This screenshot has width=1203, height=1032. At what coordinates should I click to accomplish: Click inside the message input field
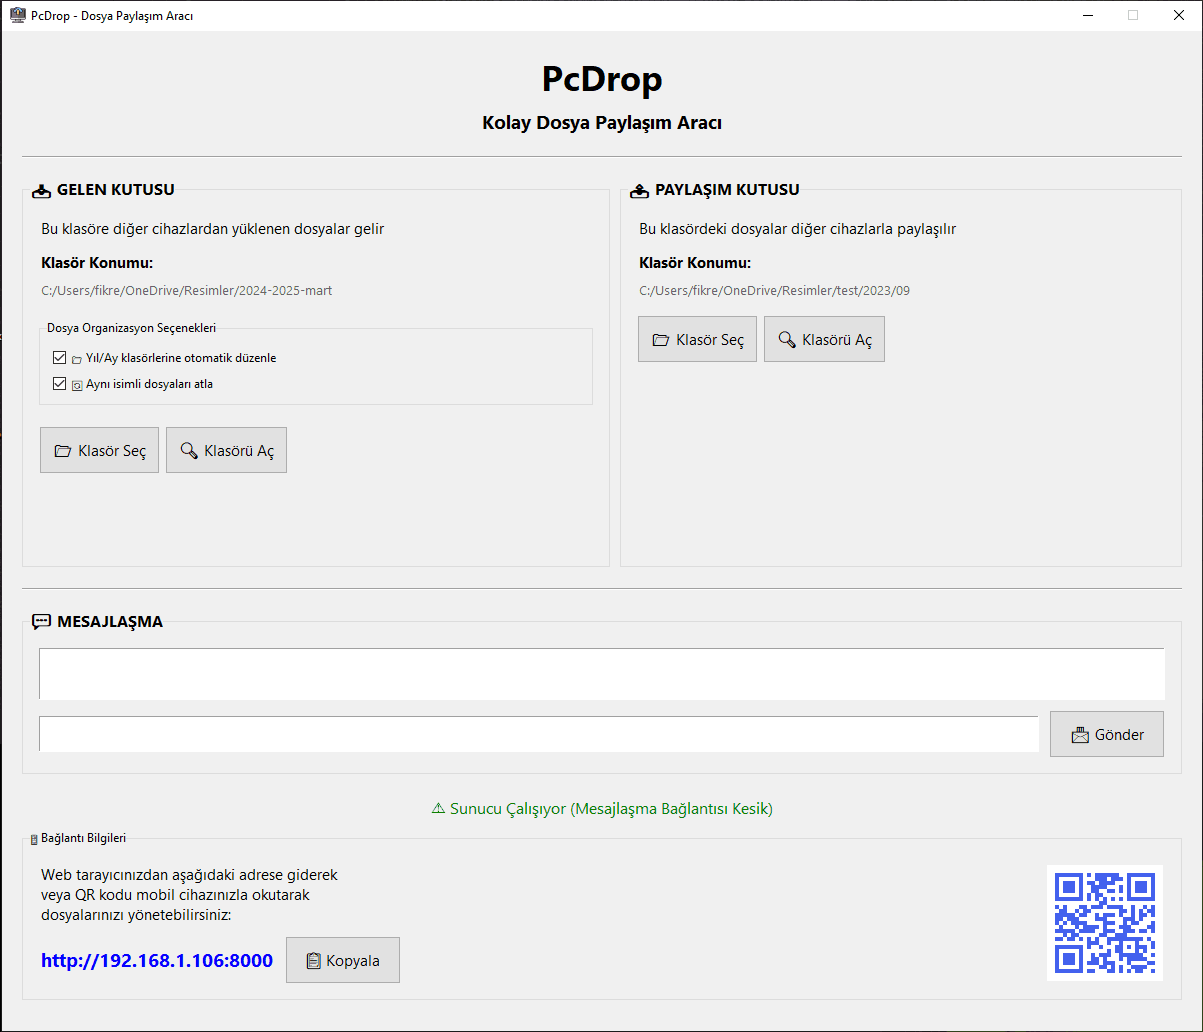(538, 734)
